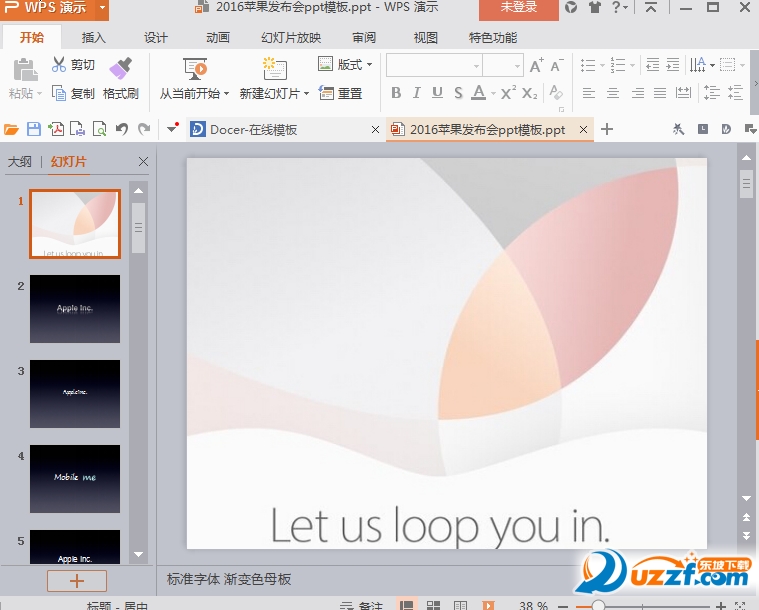
Task: Click the slideshow play icon in status bar
Action: [488, 605]
